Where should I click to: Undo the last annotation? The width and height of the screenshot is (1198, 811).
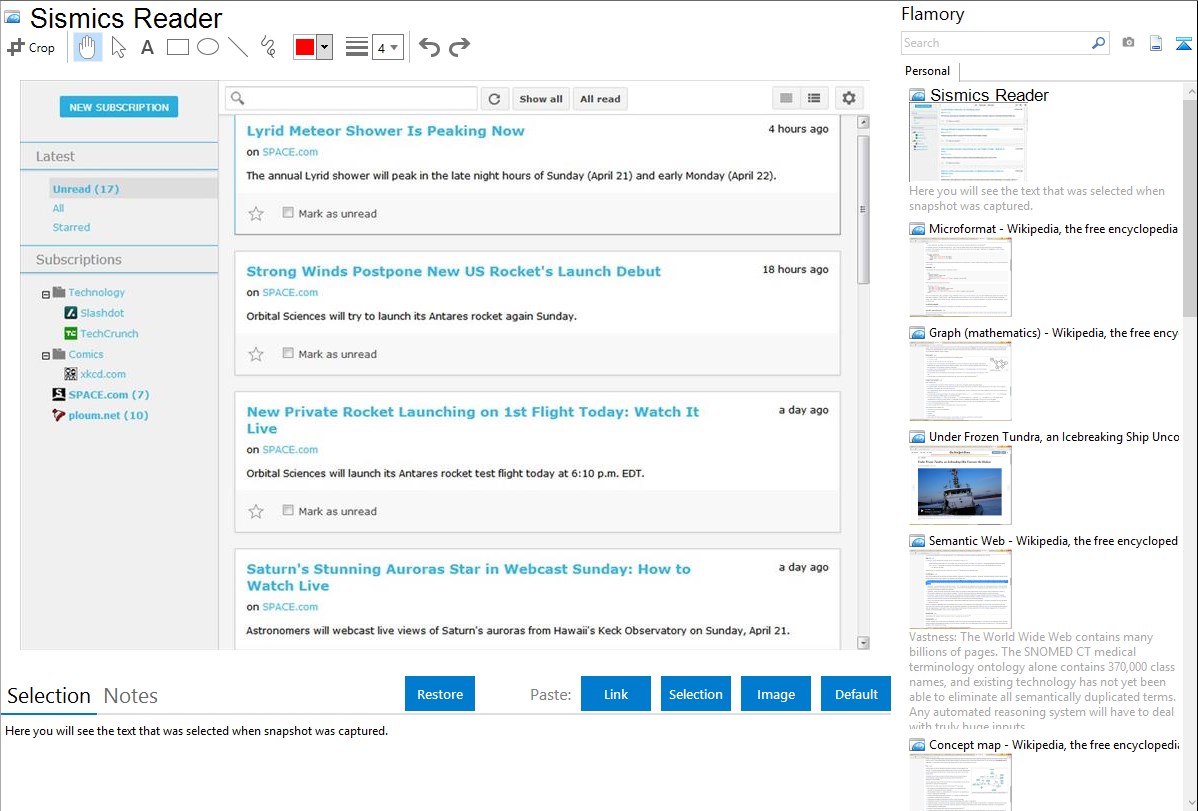(x=429, y=47)
